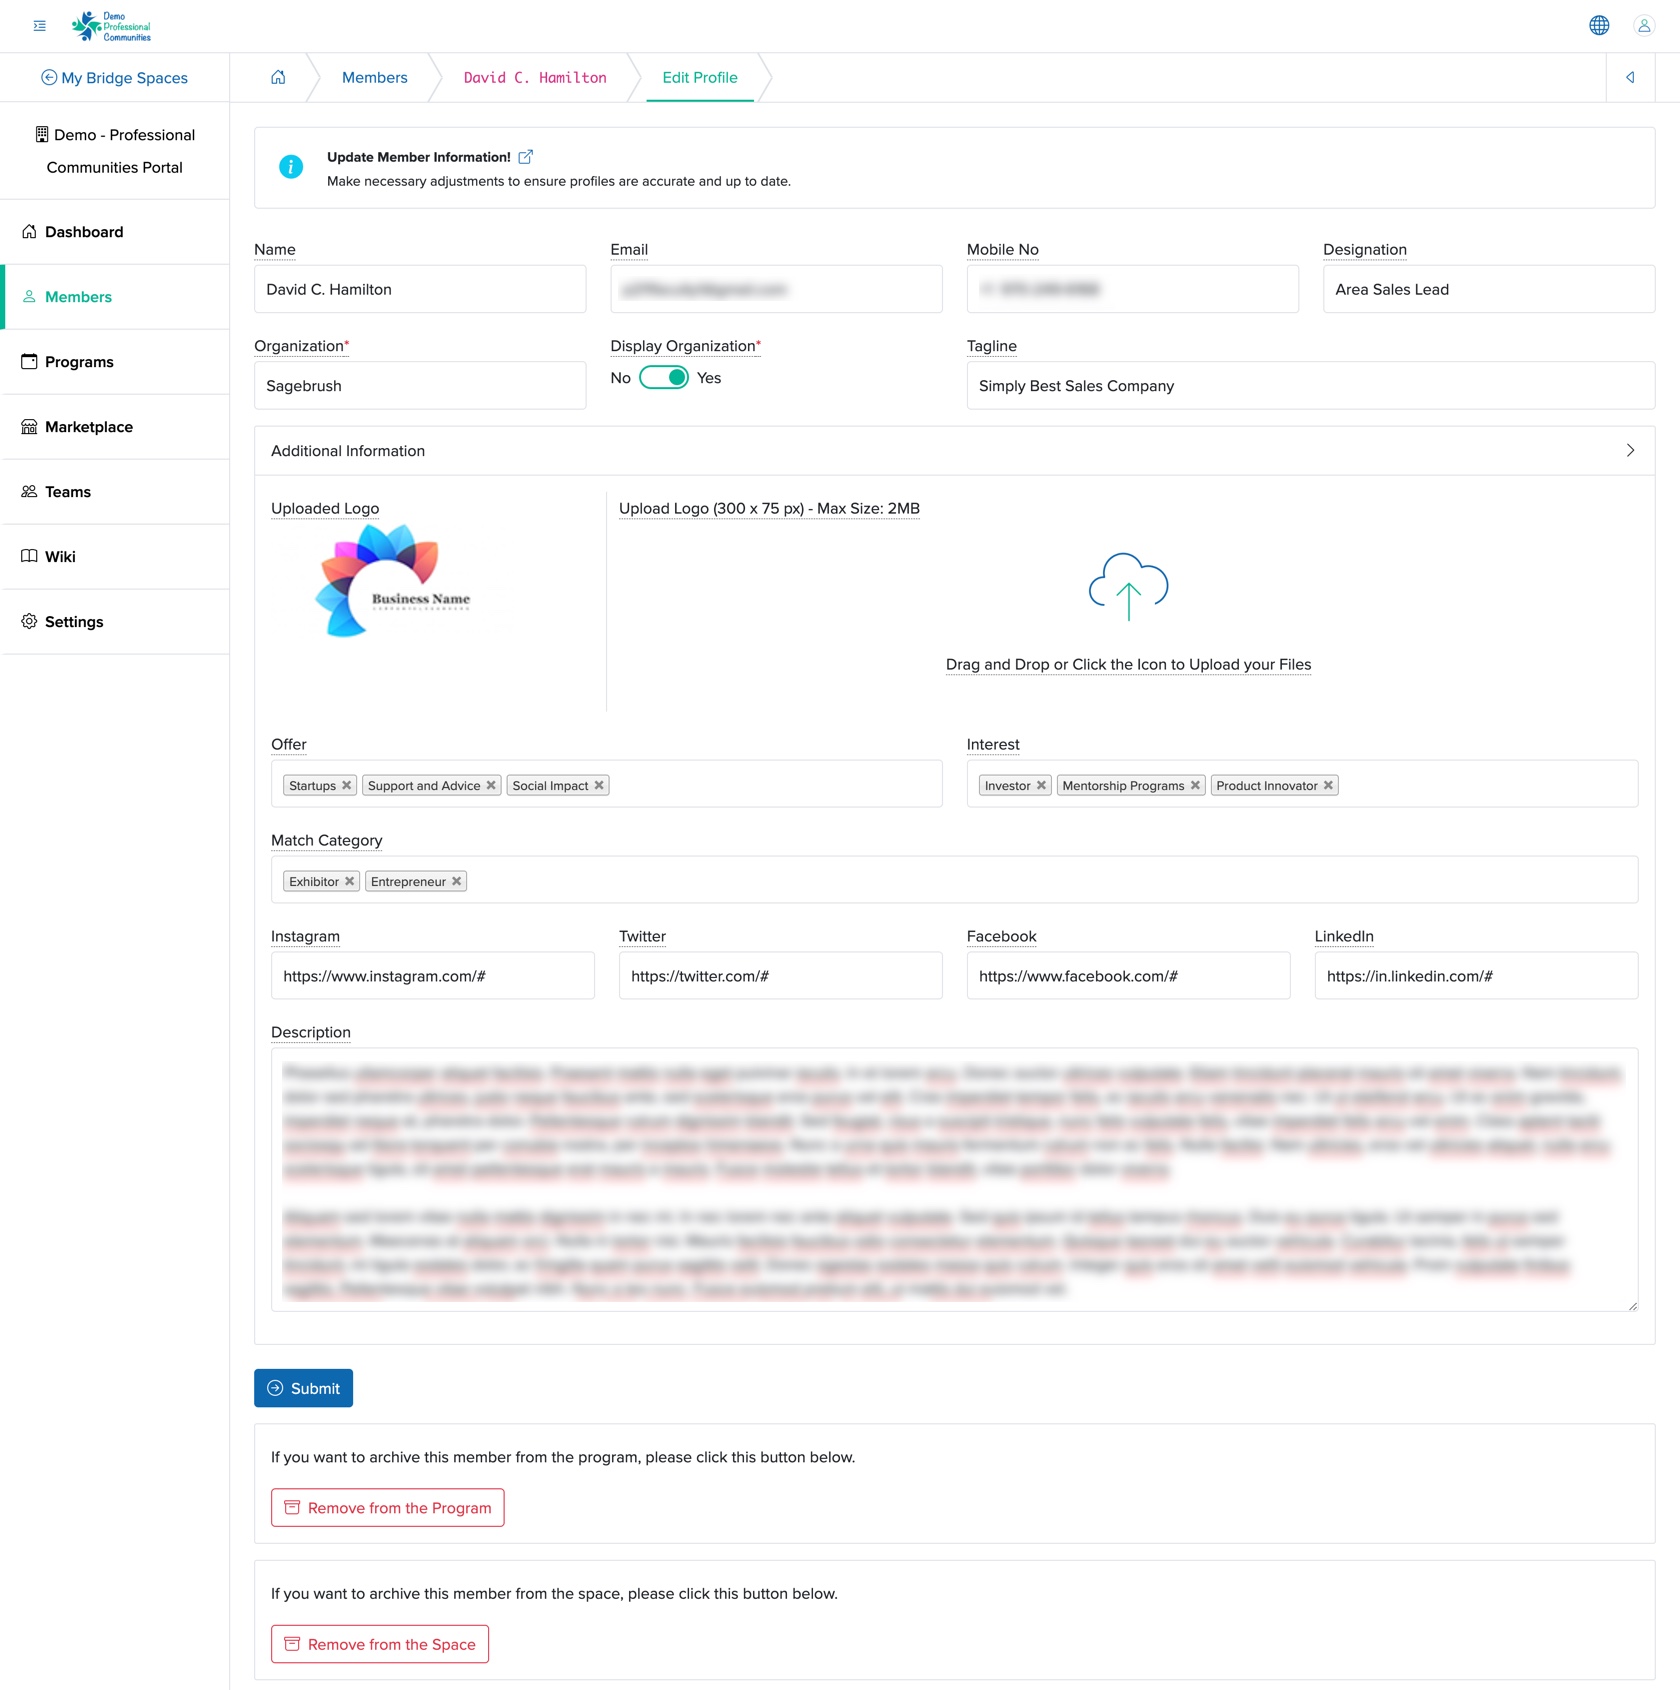
Task: Open Dashboard in the sidebar
Action: pos(115,232)
